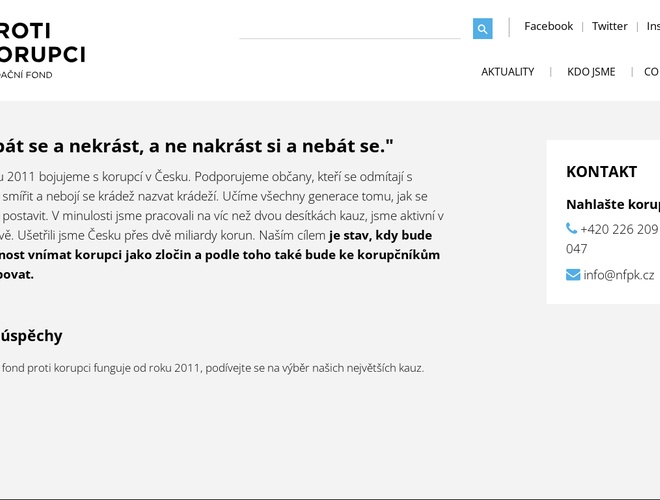Open the Proti korupci logo homepage
Image resolution: width=660 pixels, height=500 pixels.
(x=40, y=43)
